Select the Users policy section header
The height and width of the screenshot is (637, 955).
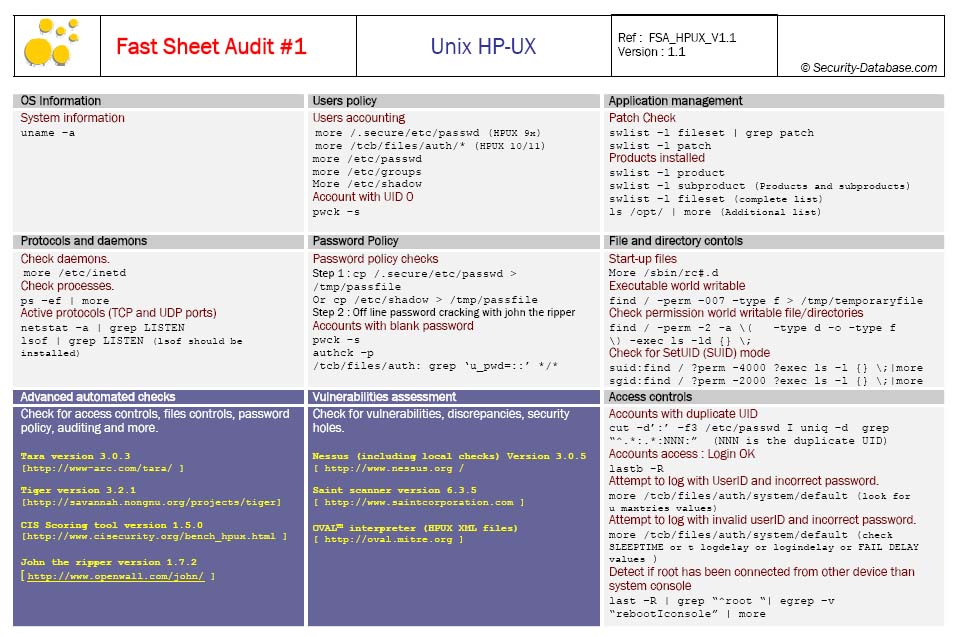click(454, 101)
